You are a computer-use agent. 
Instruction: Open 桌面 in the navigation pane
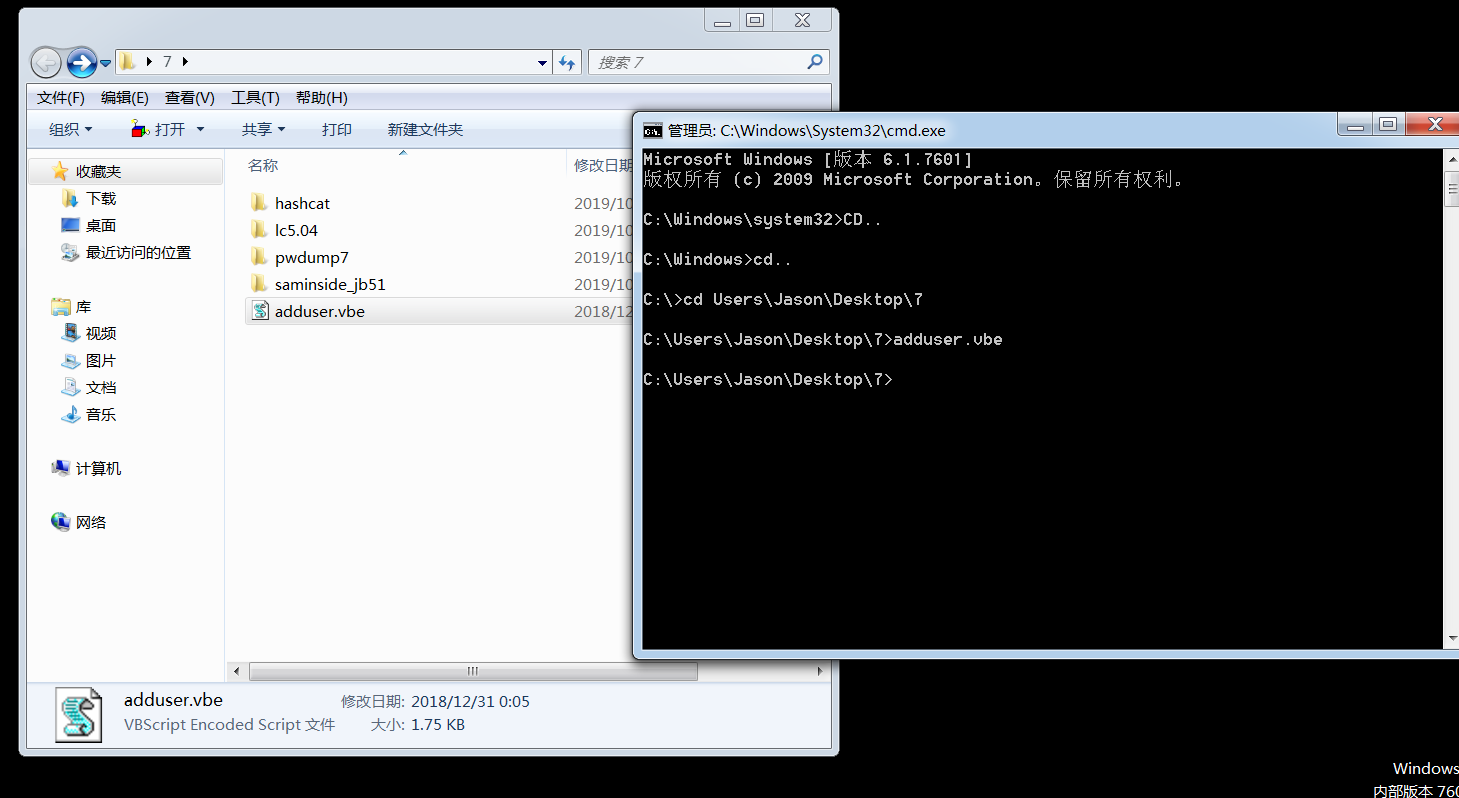point(101,226)
